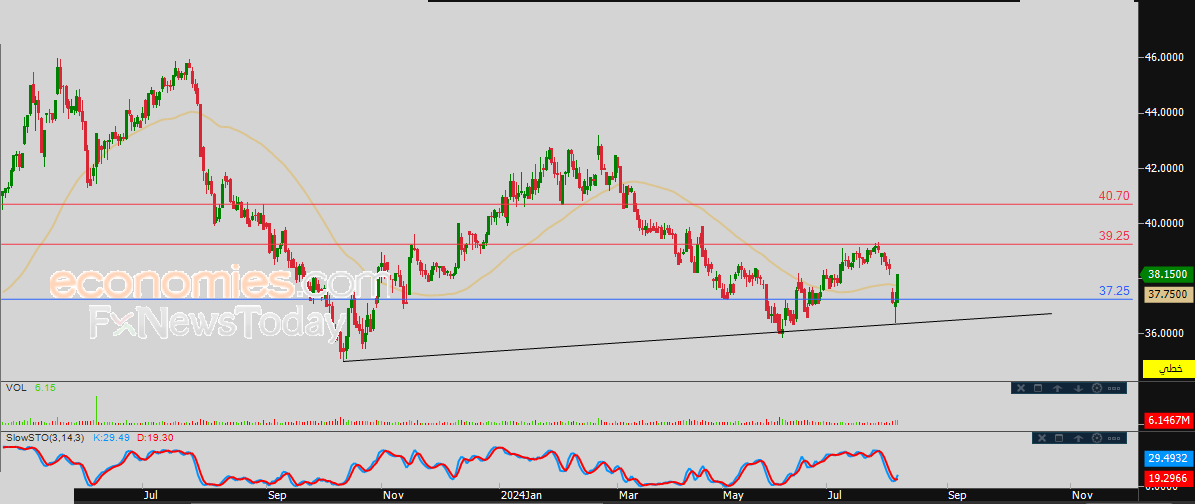Click the May time axis label
Viewport: 1195px width, 504px height.
tap(735, 496)
